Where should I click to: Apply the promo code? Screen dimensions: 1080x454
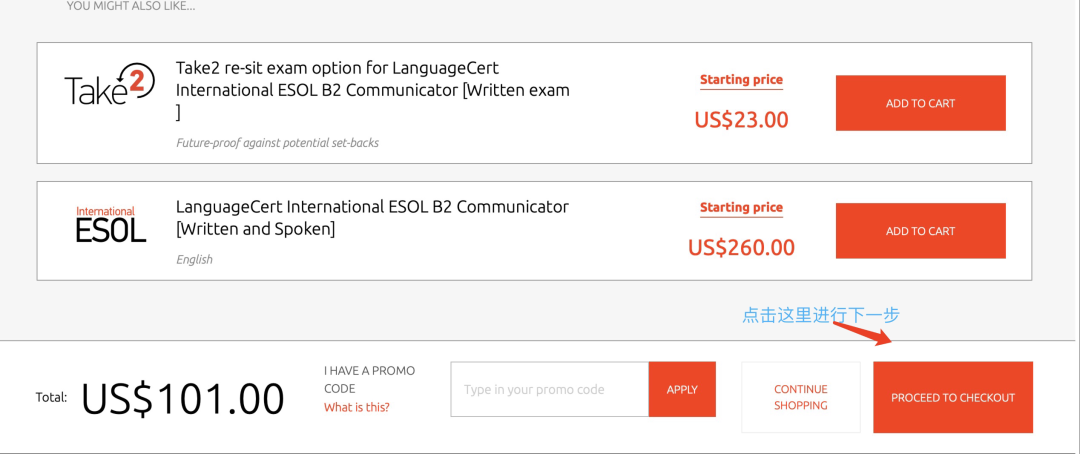(682, 389)
